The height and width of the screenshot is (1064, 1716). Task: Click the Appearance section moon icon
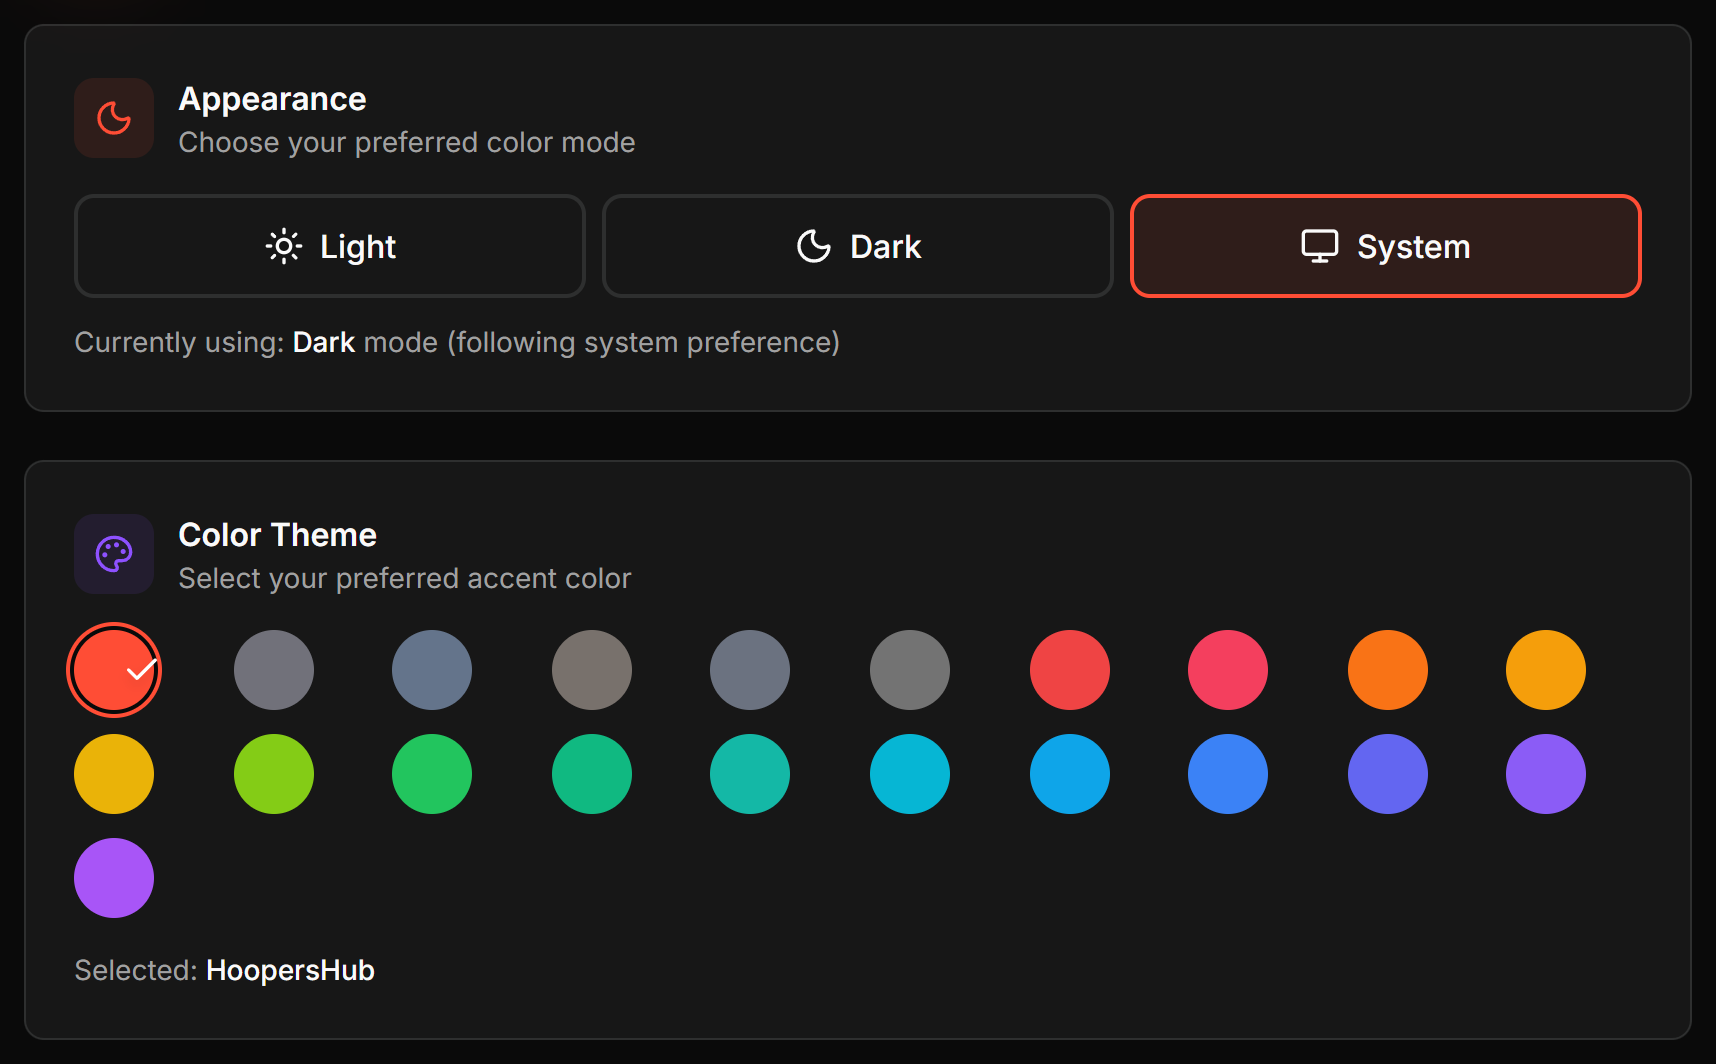point(114,118)
